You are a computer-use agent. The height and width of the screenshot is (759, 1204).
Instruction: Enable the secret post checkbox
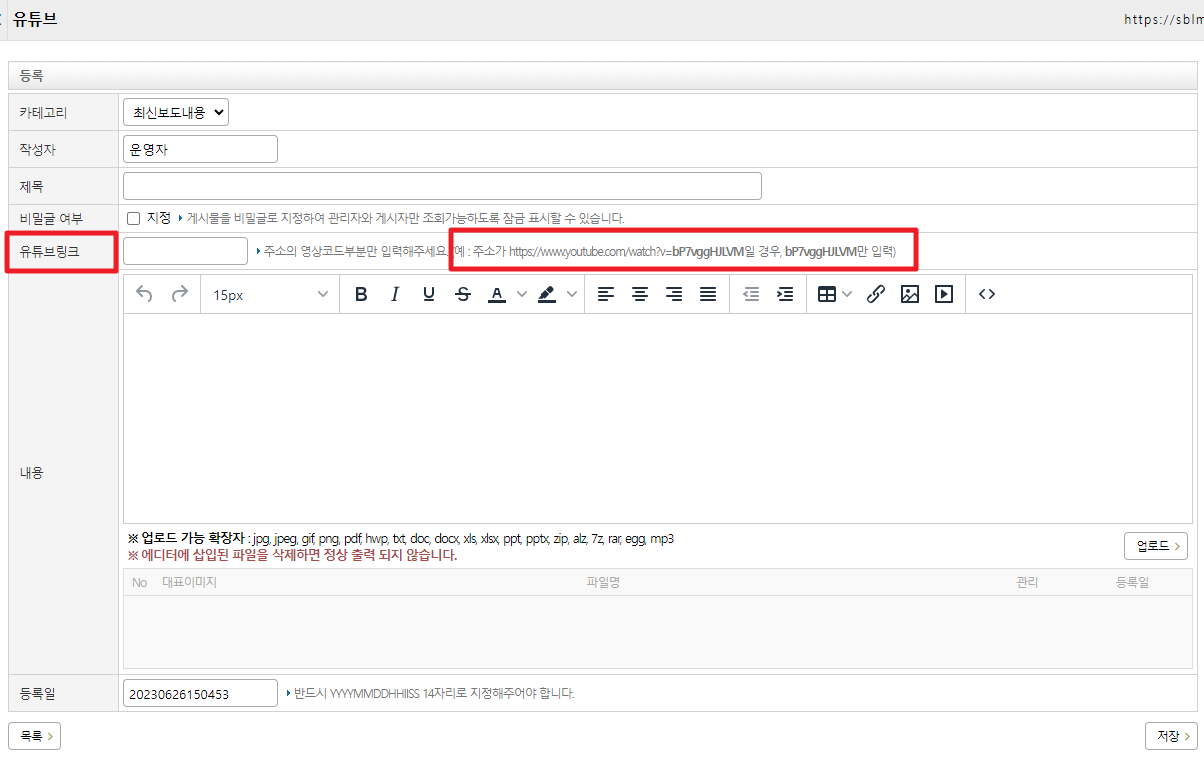133,218
